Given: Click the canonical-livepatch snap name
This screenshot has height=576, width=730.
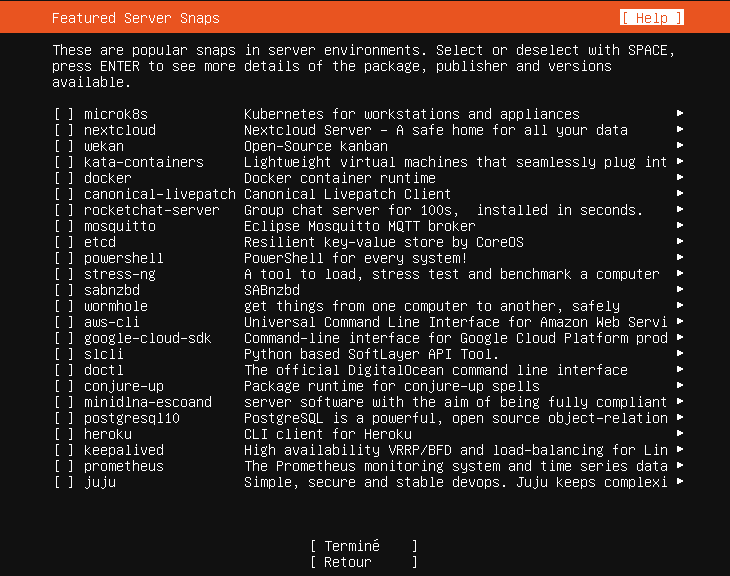Looking at the screenshot, I should click(x=160, y=194).
